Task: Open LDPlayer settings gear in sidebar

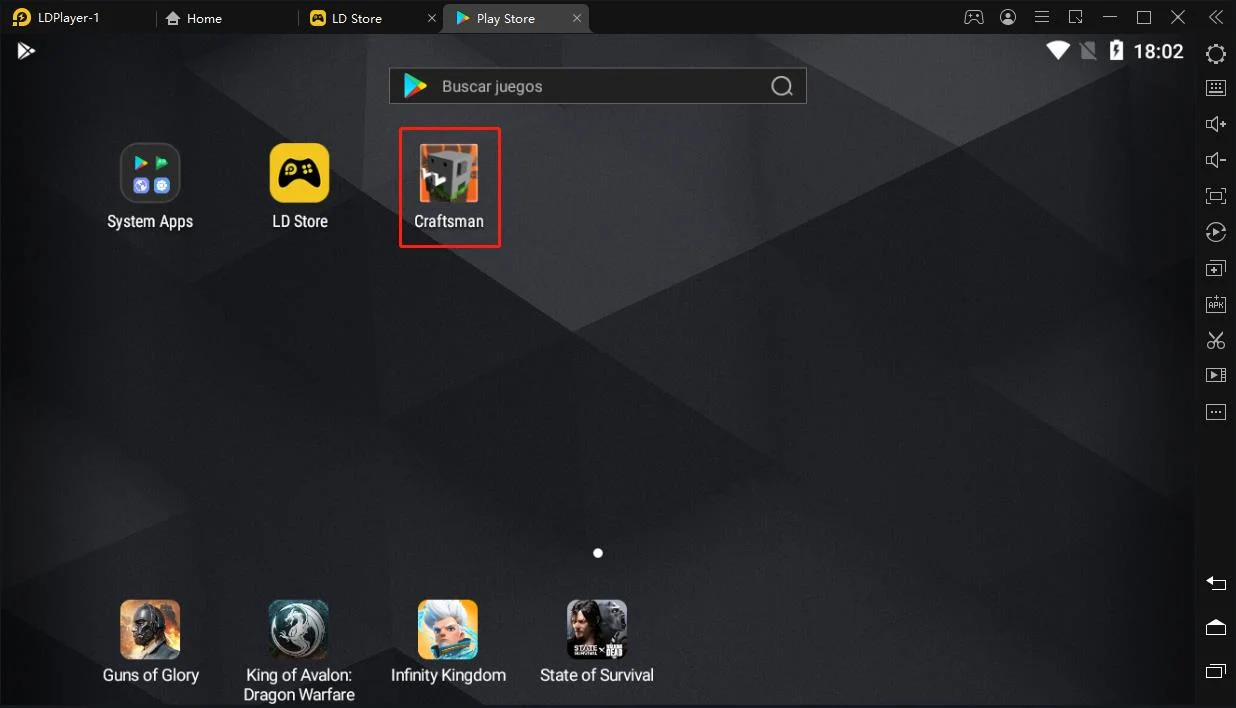Action: click(1216, 54)
